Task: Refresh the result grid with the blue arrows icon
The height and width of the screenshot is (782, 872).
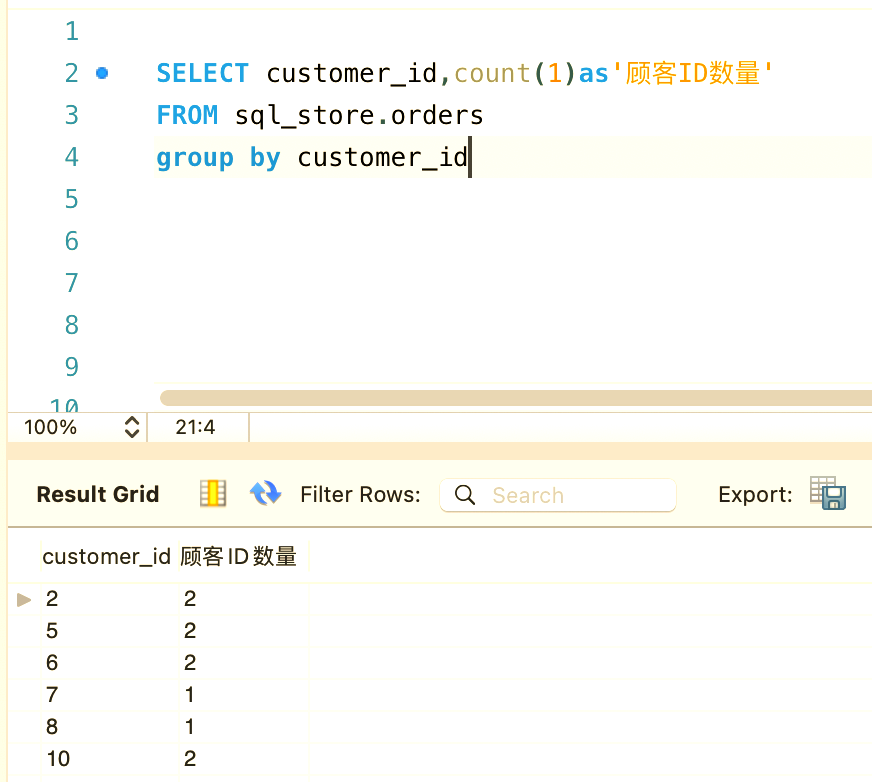Action: [265, 493]
